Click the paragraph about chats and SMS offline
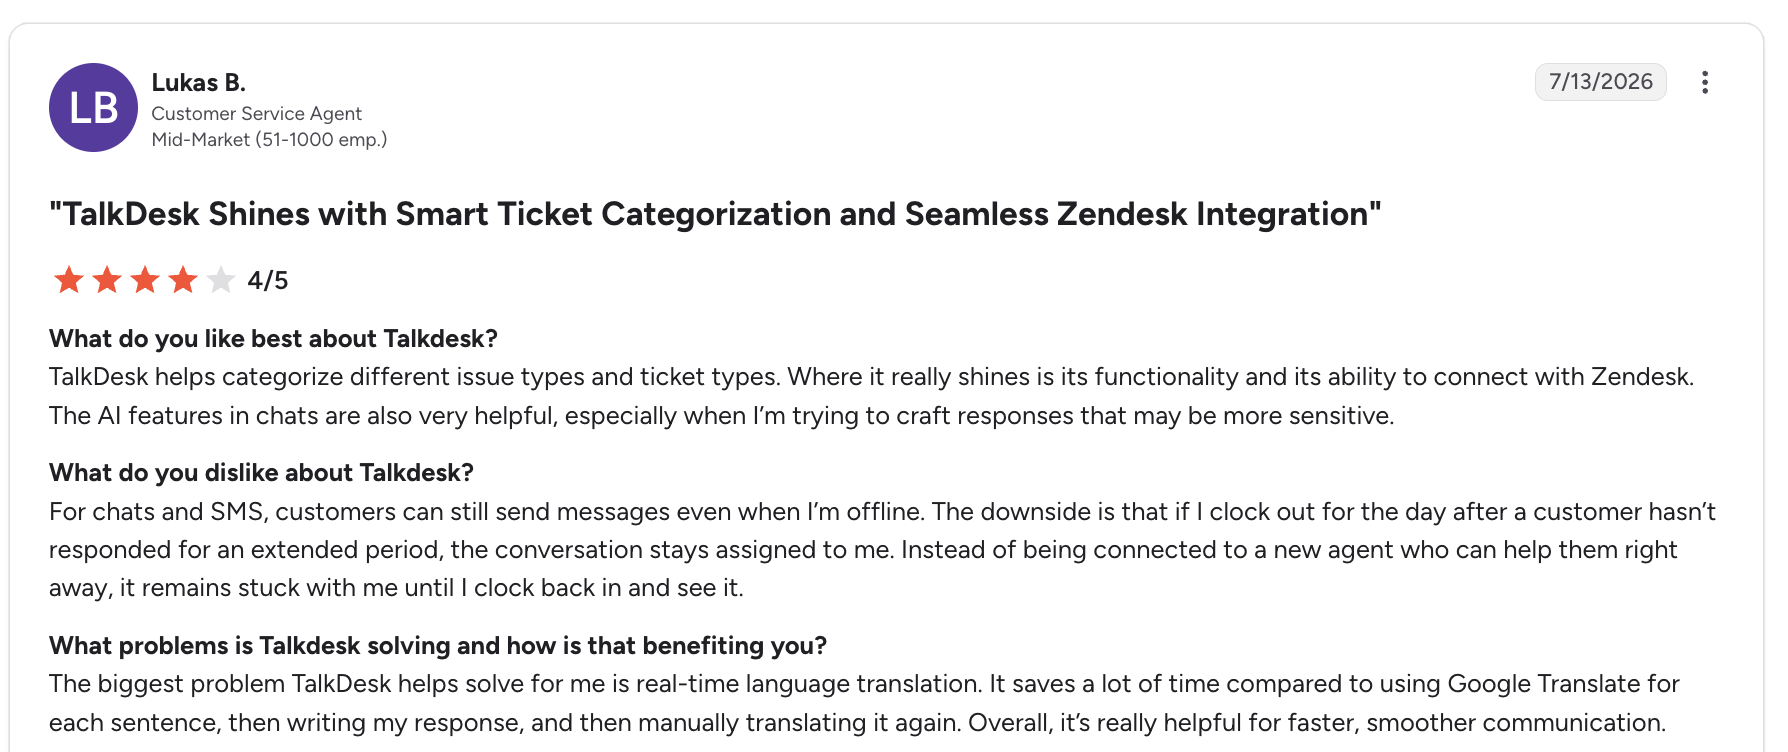Viewport: 1788px width, 752px height. [x=882, y=550]
